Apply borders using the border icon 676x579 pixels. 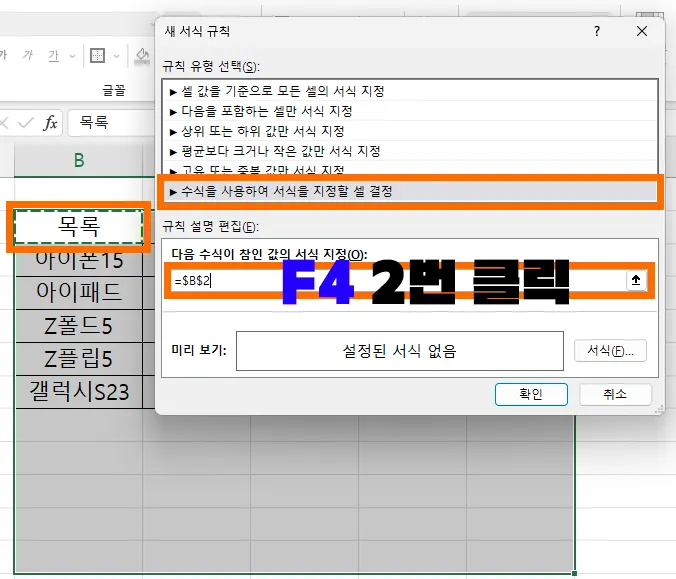97,56
